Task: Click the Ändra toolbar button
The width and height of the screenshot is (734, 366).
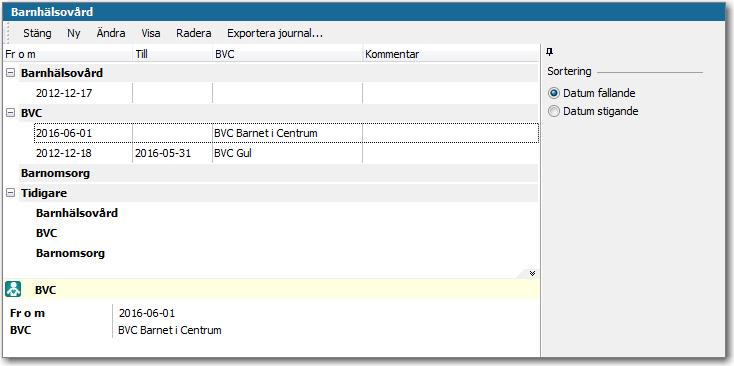Action: pyautogui.click(x=111, y=33)
